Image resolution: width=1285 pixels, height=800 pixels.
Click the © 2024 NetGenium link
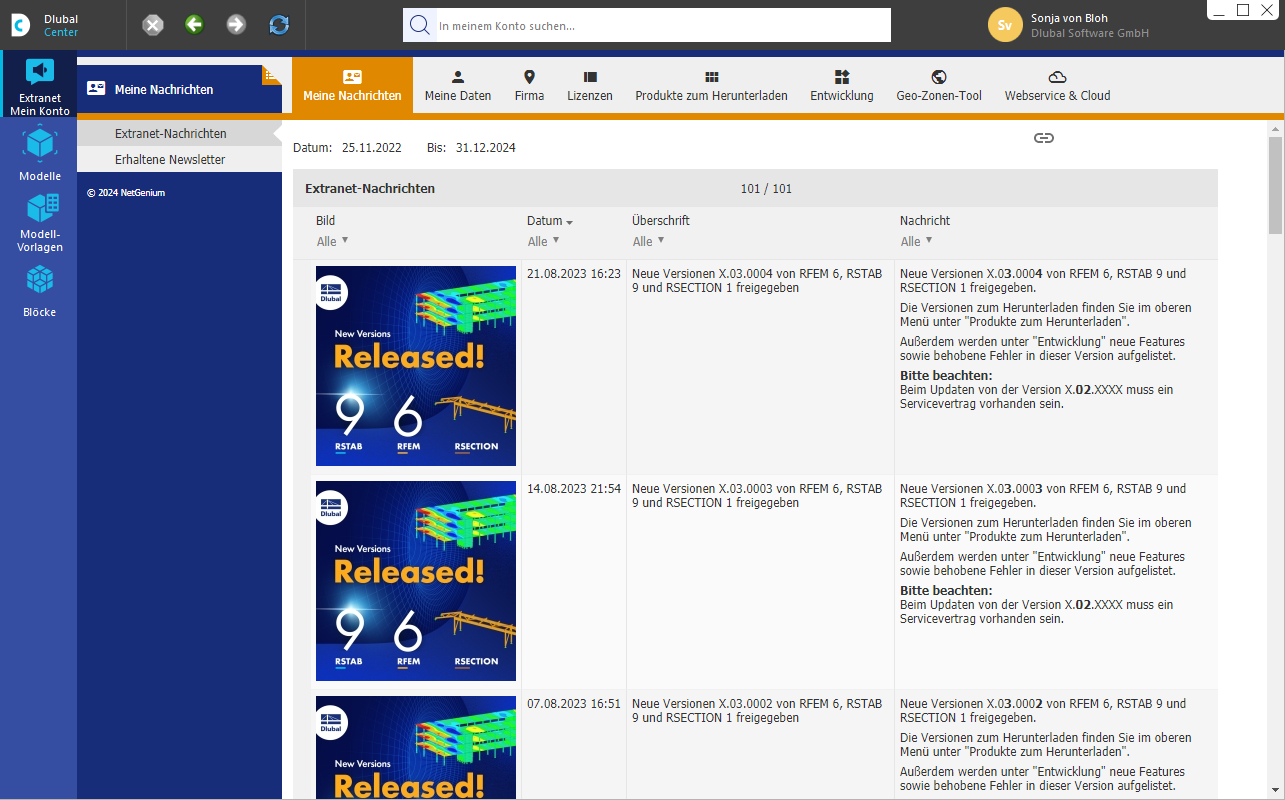[126, 192]
